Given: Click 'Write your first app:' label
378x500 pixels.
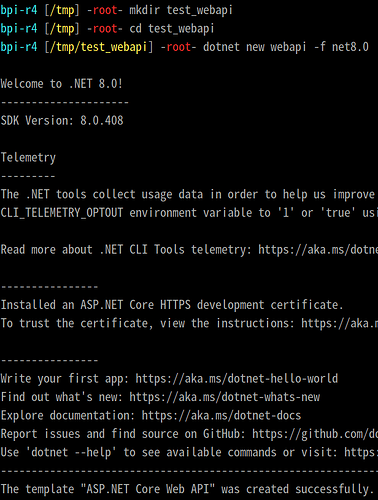Looking at the screenshot, I should click(65, 378).
